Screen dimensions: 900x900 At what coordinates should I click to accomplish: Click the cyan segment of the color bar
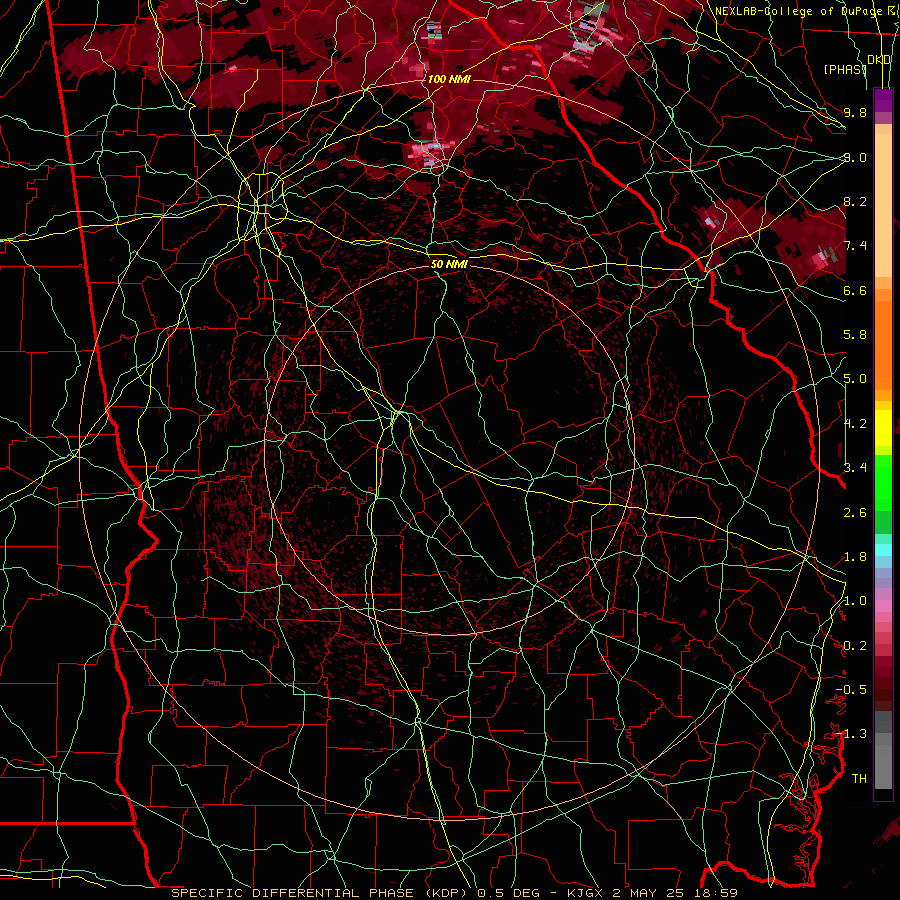click(883, 550)
